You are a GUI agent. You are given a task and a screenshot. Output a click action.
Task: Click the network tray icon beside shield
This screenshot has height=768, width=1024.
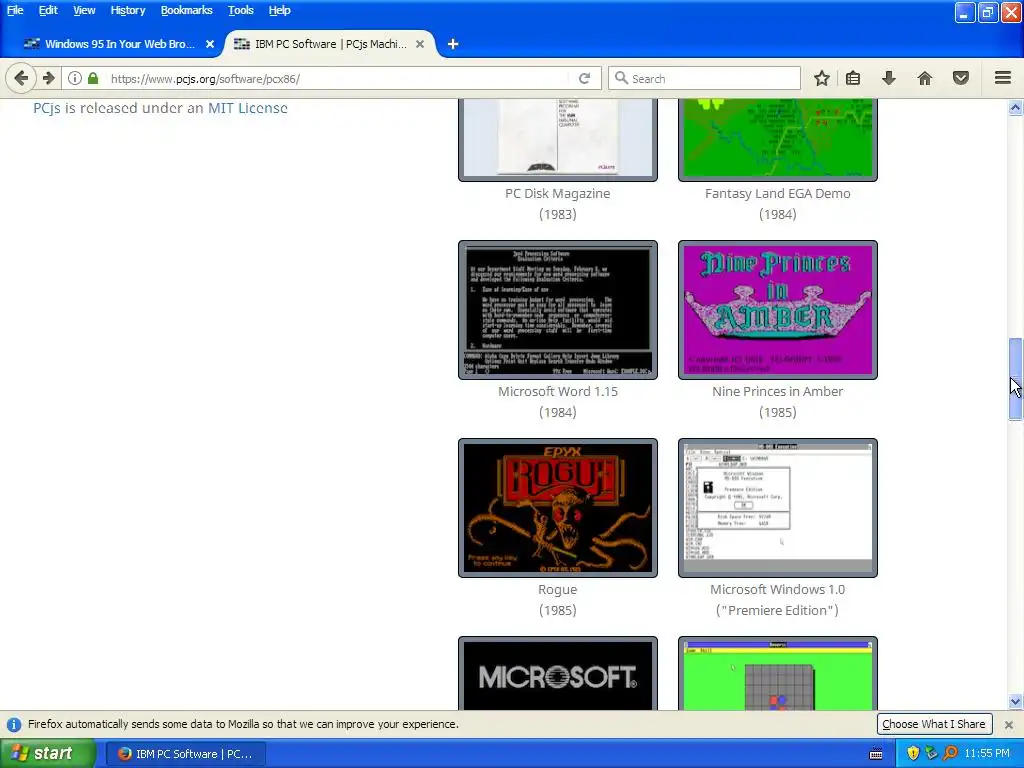tap(932, 754)
